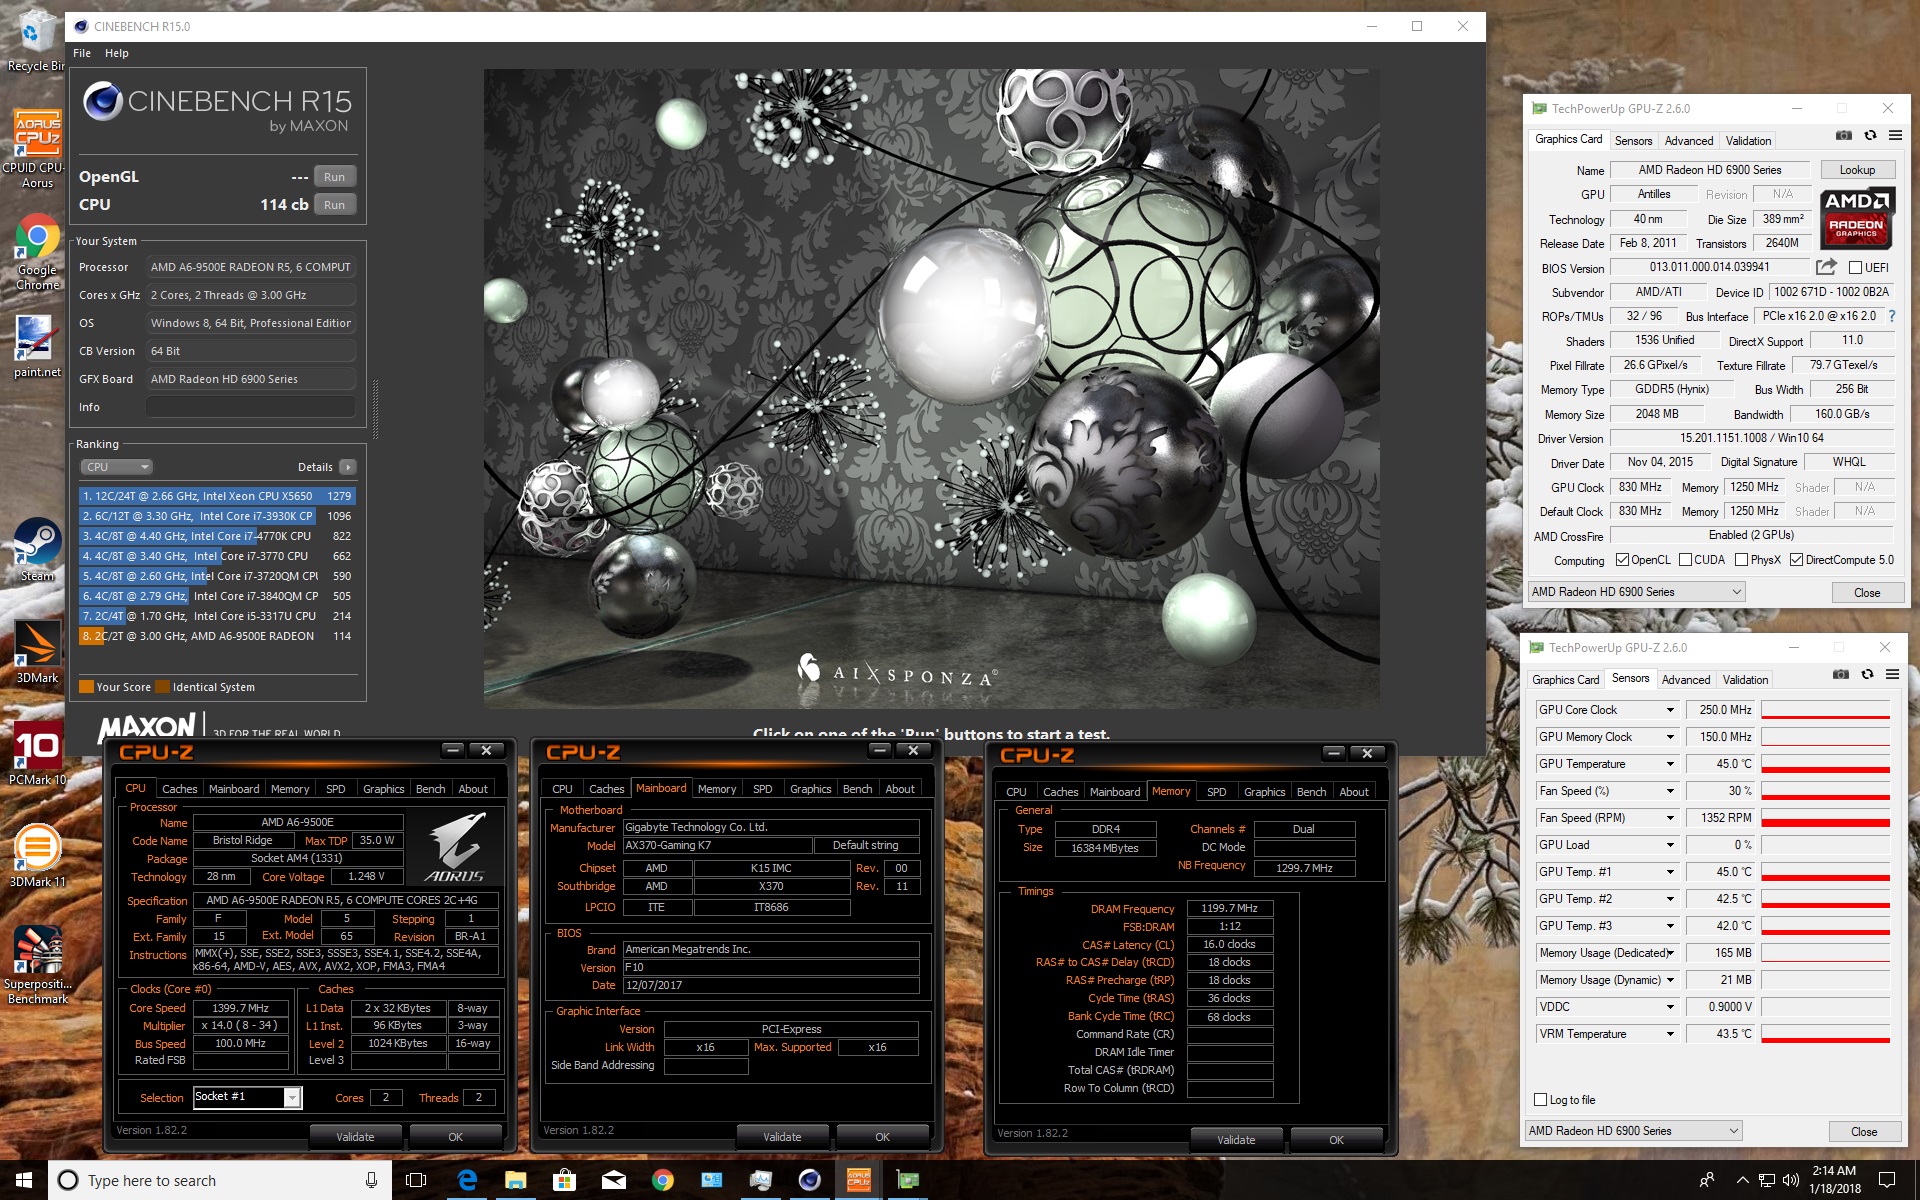
Task: Click Cortana microphone icon in search box
Action: (x=371, y=1180)
